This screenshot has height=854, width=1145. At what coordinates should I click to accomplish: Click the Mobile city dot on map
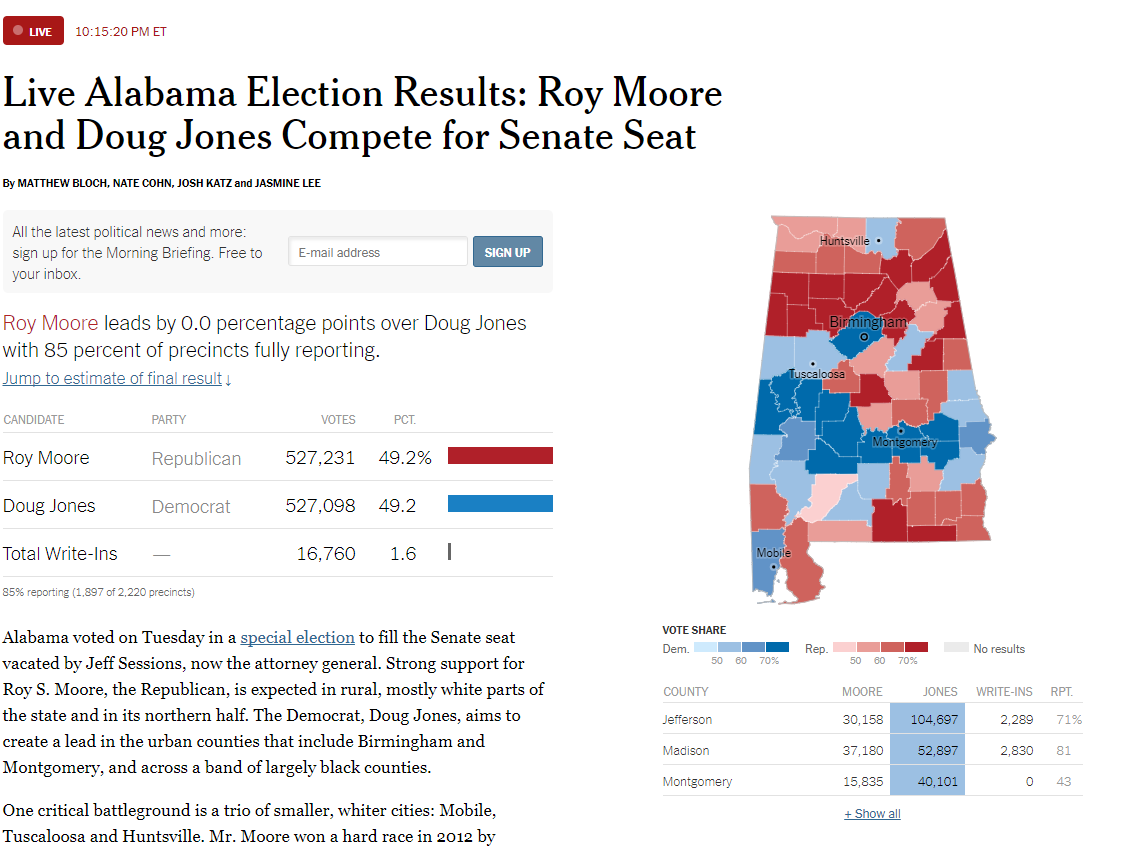[774, 566]
